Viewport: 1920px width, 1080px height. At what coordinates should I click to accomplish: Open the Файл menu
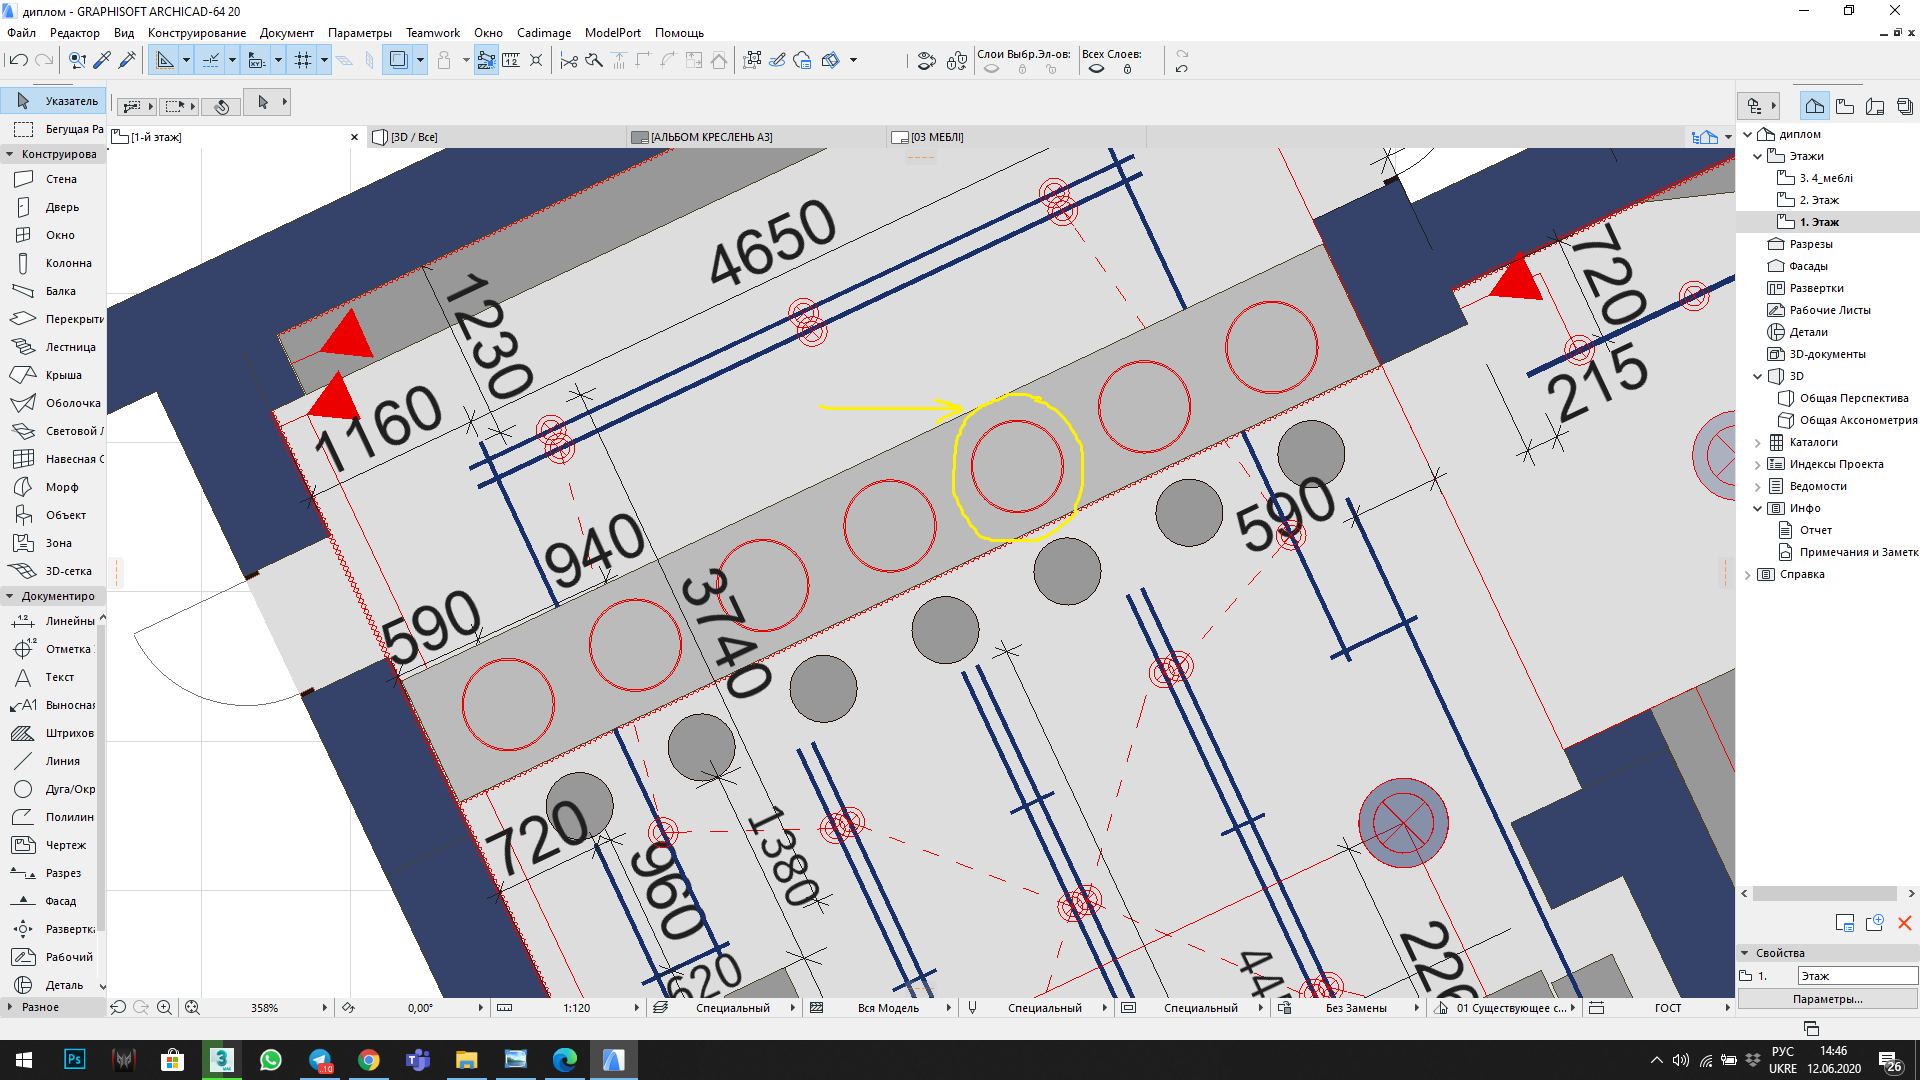click(x=24, y=32)
